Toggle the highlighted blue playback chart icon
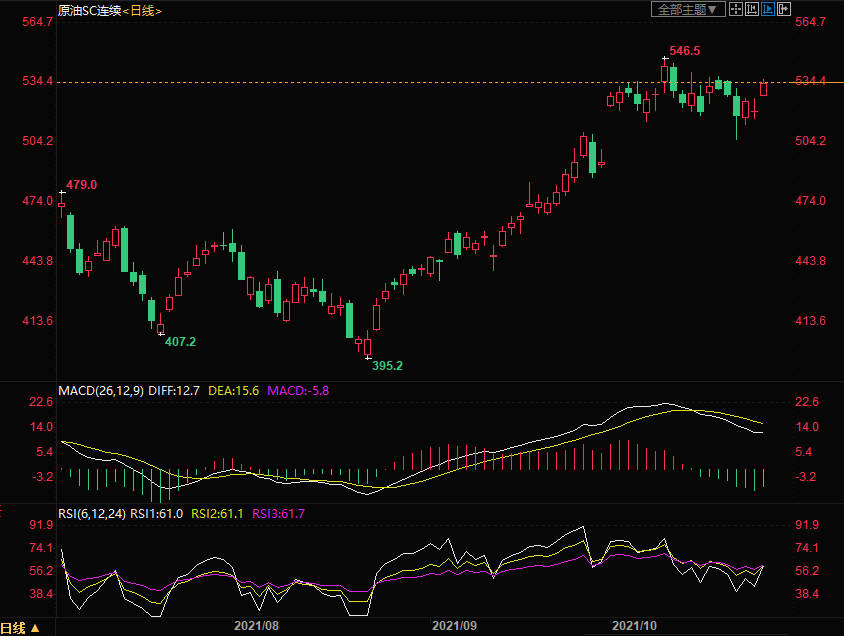The width and height of the screenshot is (844, 636). point(769,9)
